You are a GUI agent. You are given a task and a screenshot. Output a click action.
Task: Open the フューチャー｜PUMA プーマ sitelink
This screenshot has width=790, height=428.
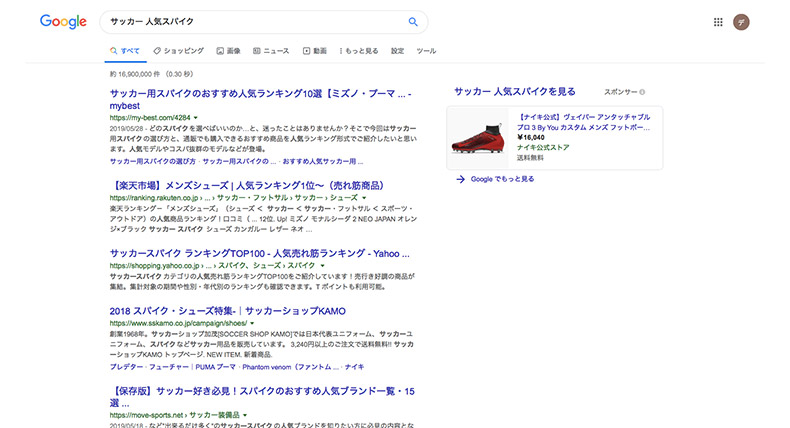(192, 367)
